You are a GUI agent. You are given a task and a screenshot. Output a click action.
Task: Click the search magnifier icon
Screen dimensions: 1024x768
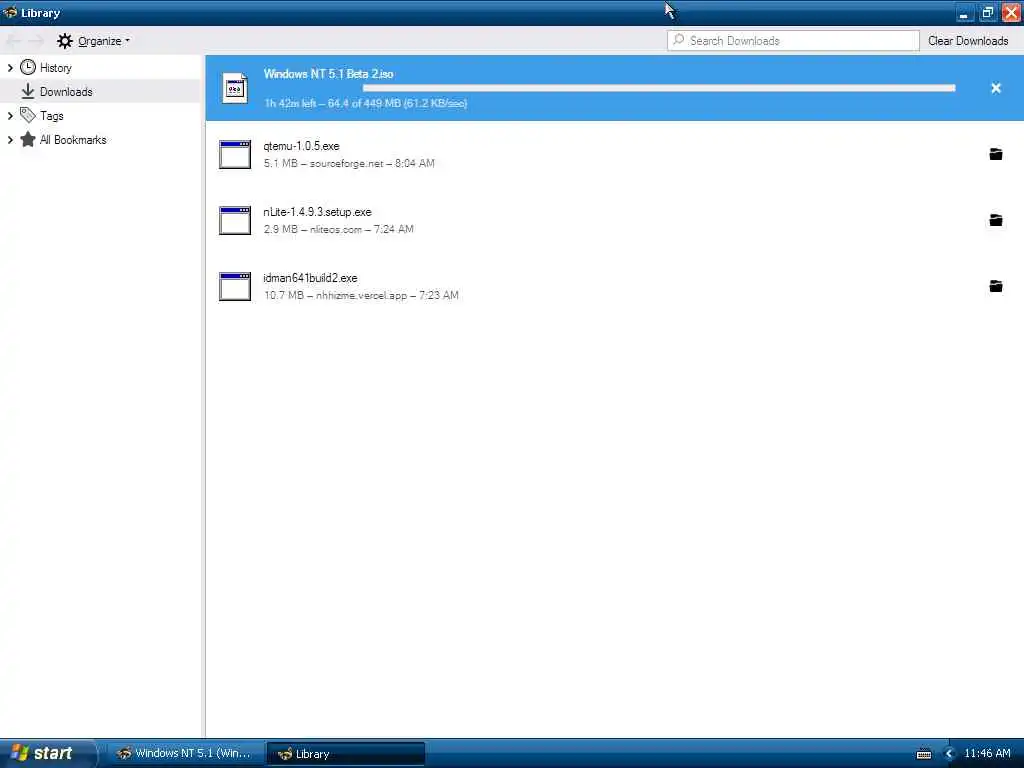[x=679, y=40]
